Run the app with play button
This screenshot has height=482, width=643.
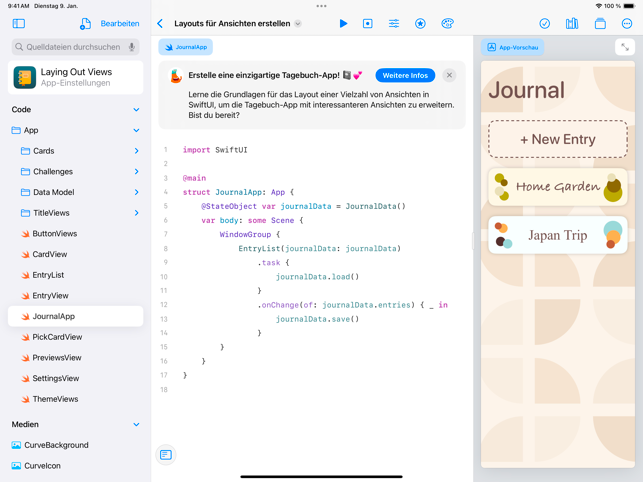[343, 24]
